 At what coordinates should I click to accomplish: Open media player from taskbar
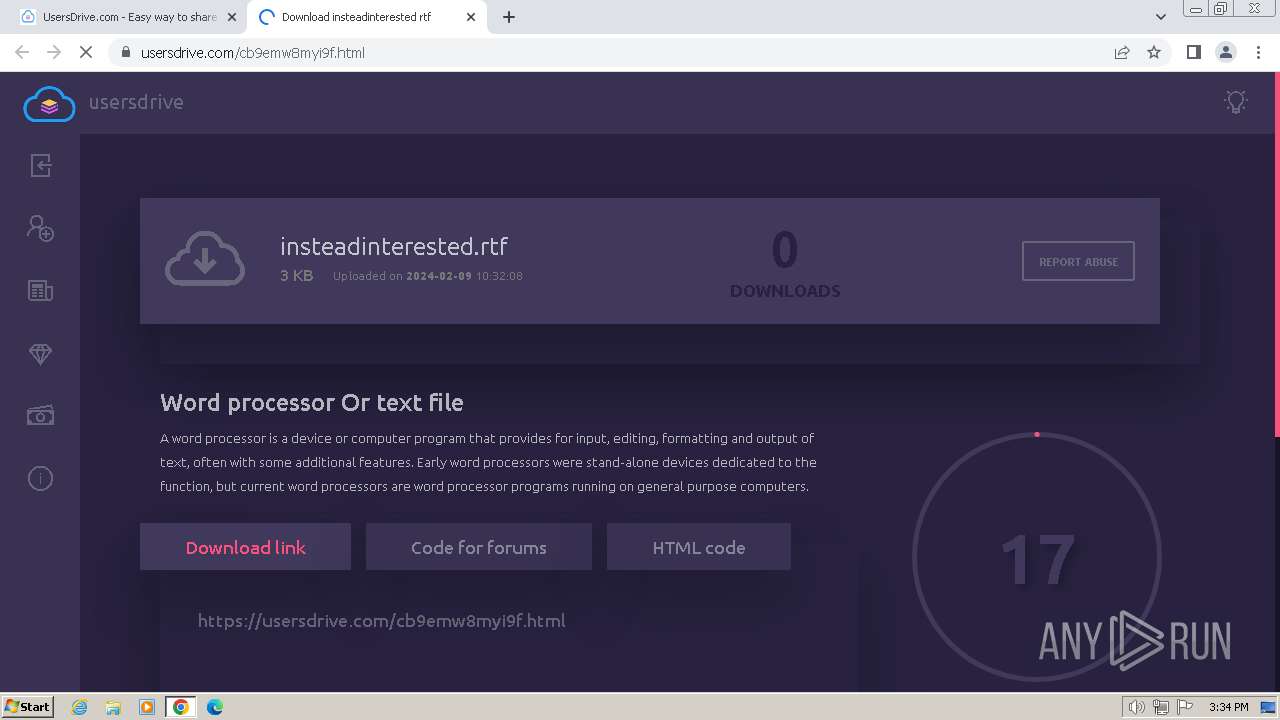click(147, 707)
